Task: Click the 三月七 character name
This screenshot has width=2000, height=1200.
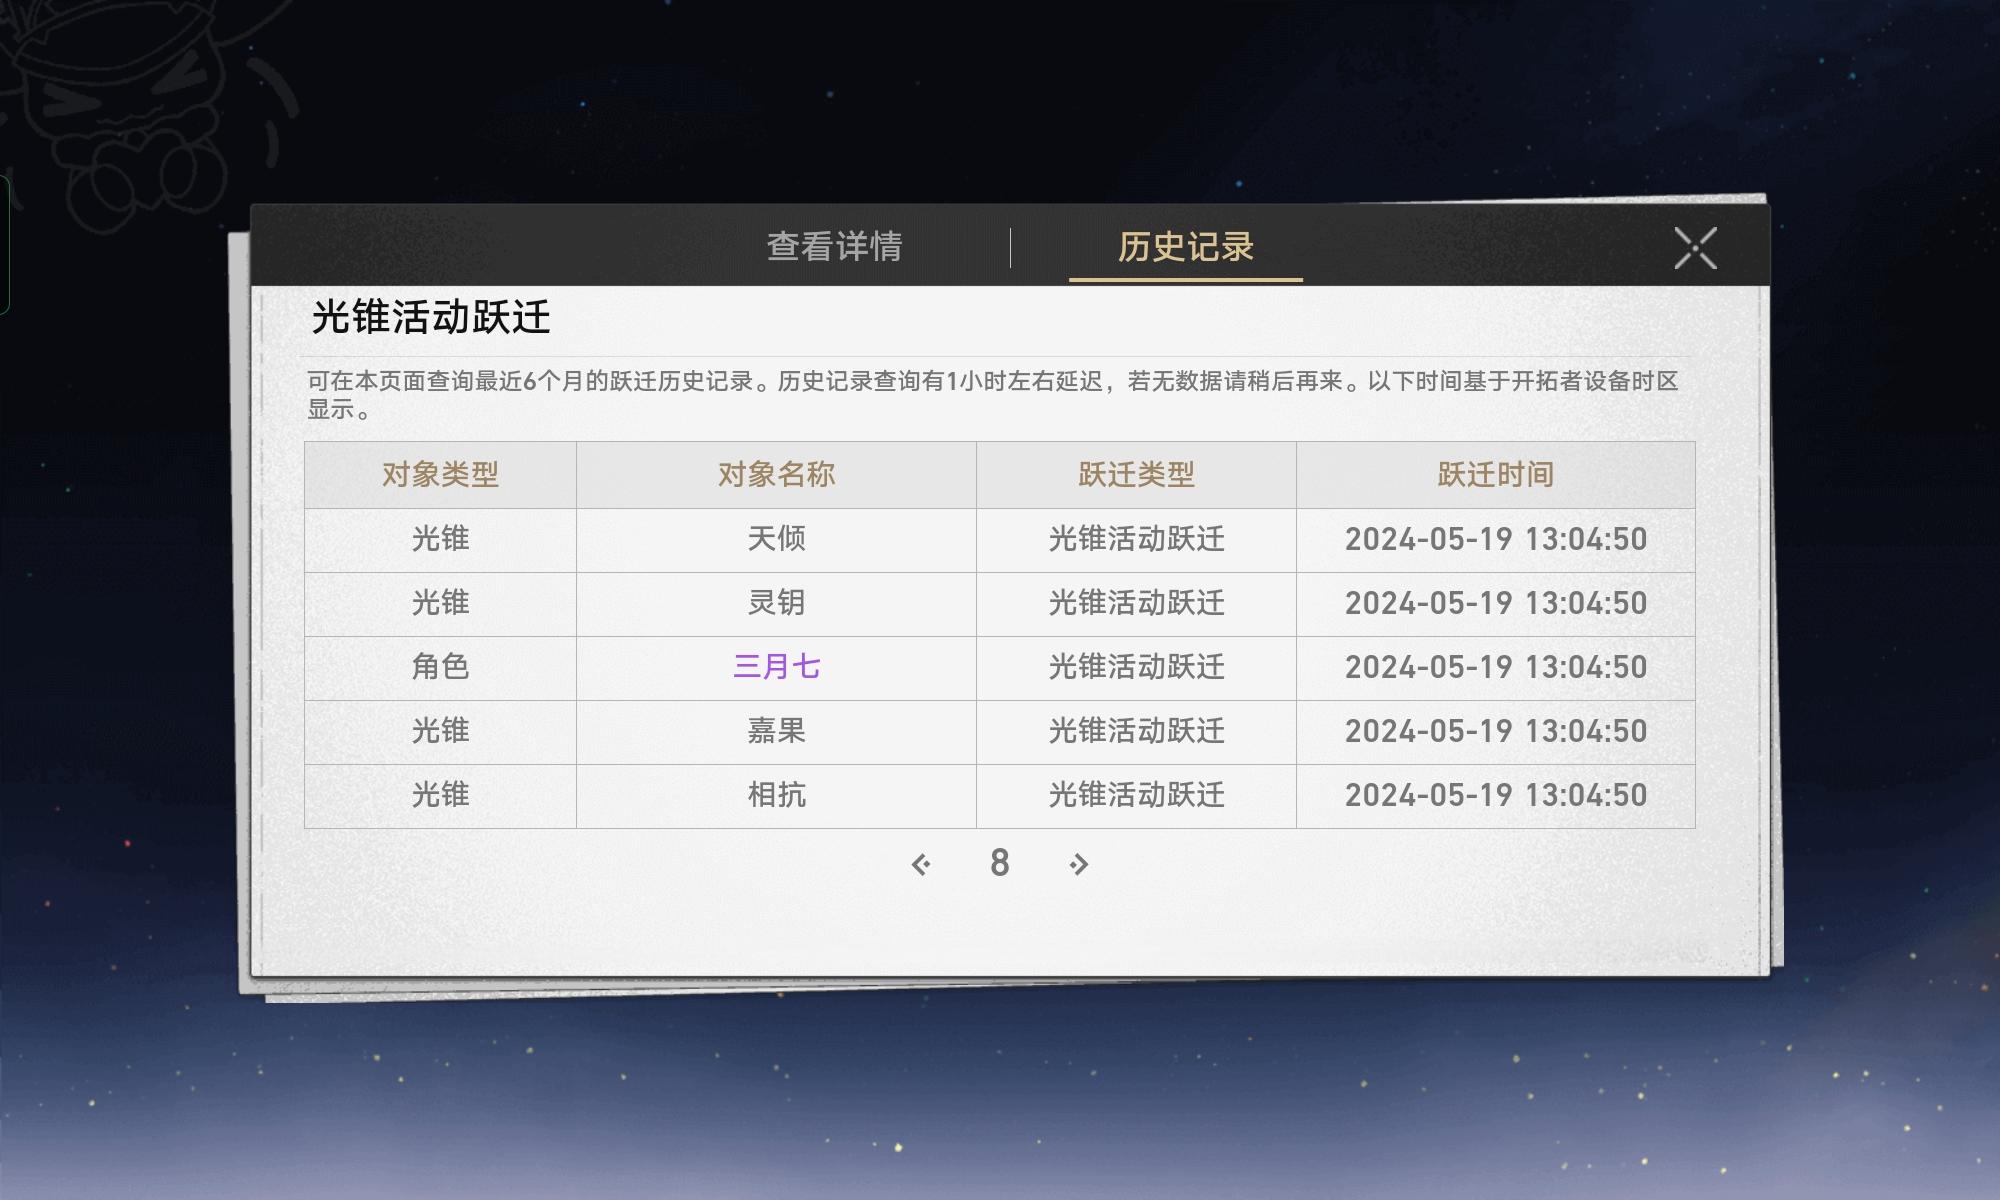Action: 776,667
